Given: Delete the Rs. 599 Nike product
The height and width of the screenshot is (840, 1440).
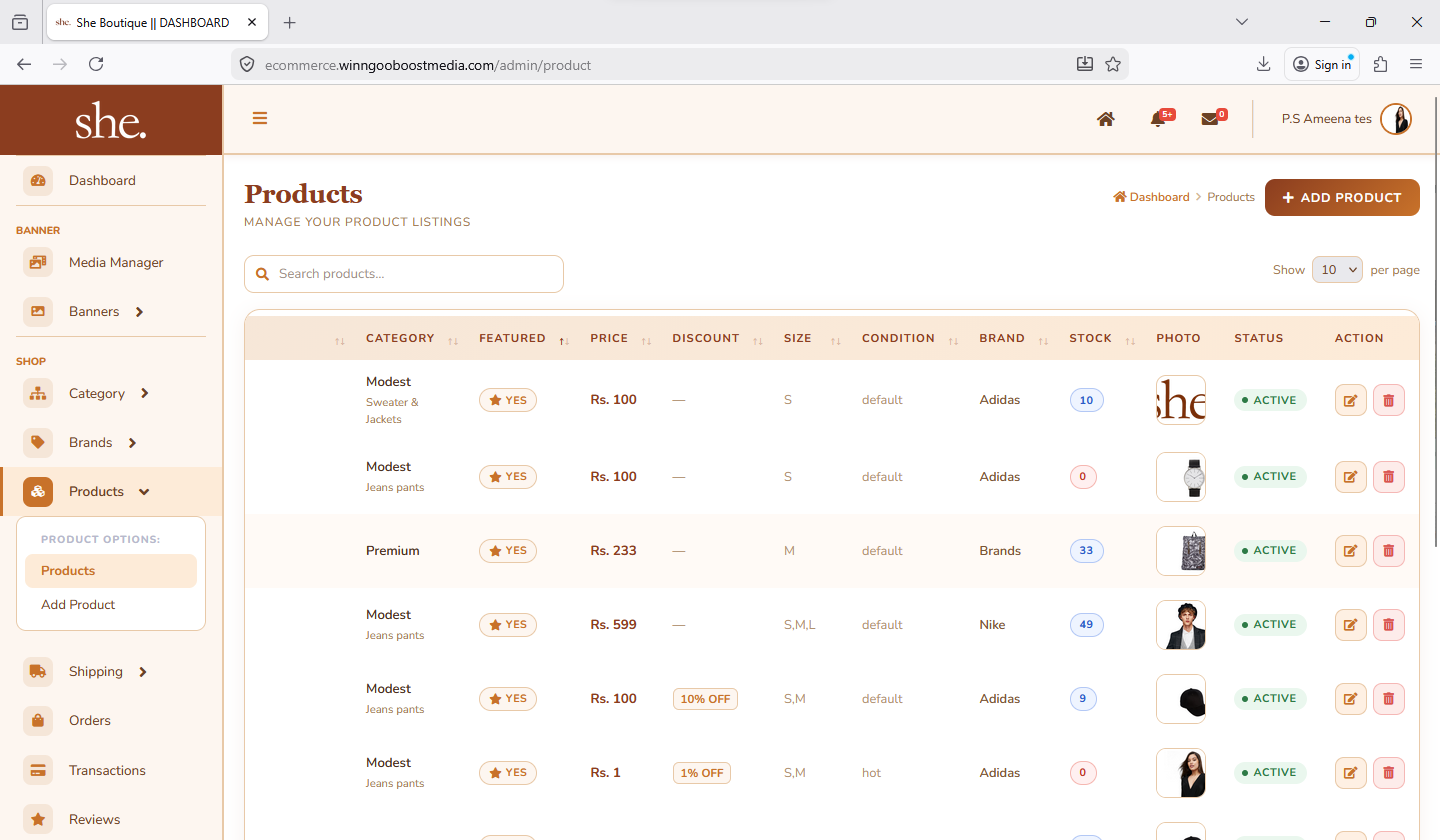Looking at the screenshot, I should click(1388, 625).
